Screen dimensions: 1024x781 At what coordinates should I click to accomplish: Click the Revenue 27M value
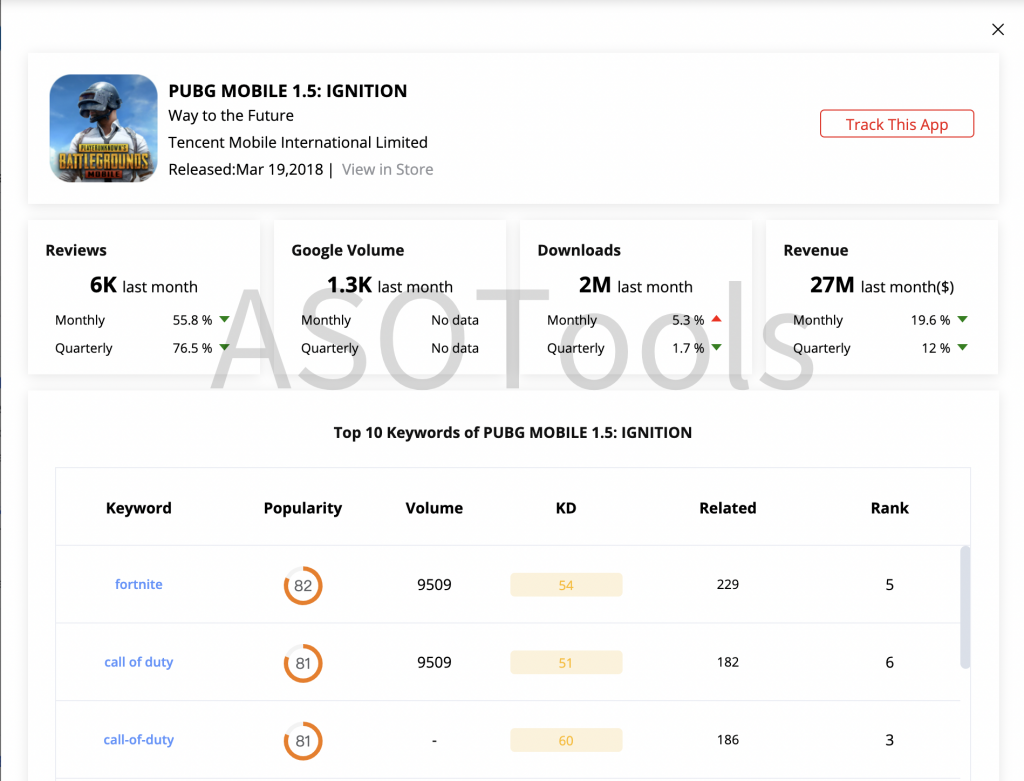point(832,285)
